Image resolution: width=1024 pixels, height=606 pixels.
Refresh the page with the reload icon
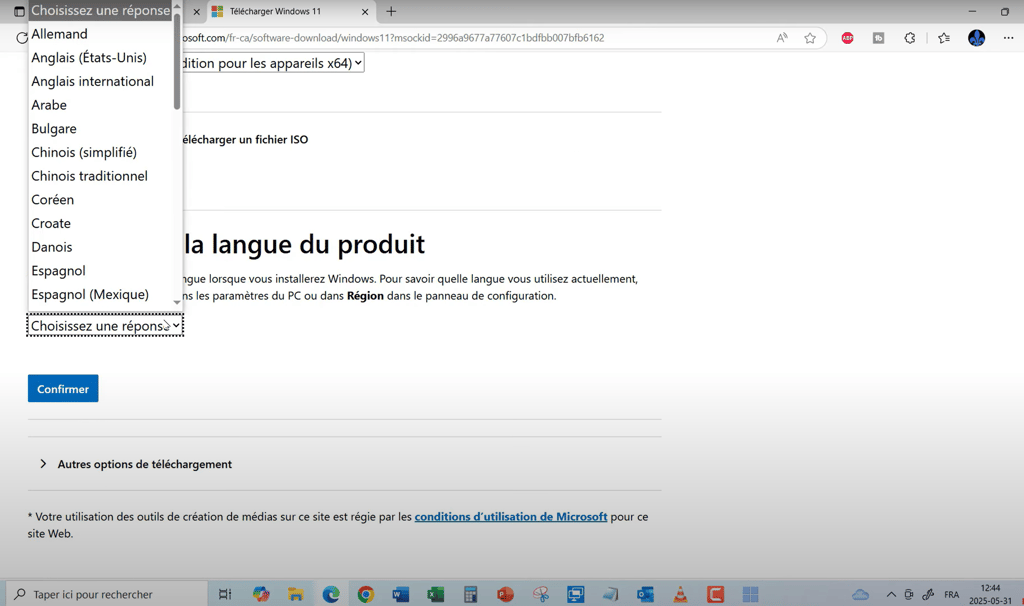tap(22, 38)
